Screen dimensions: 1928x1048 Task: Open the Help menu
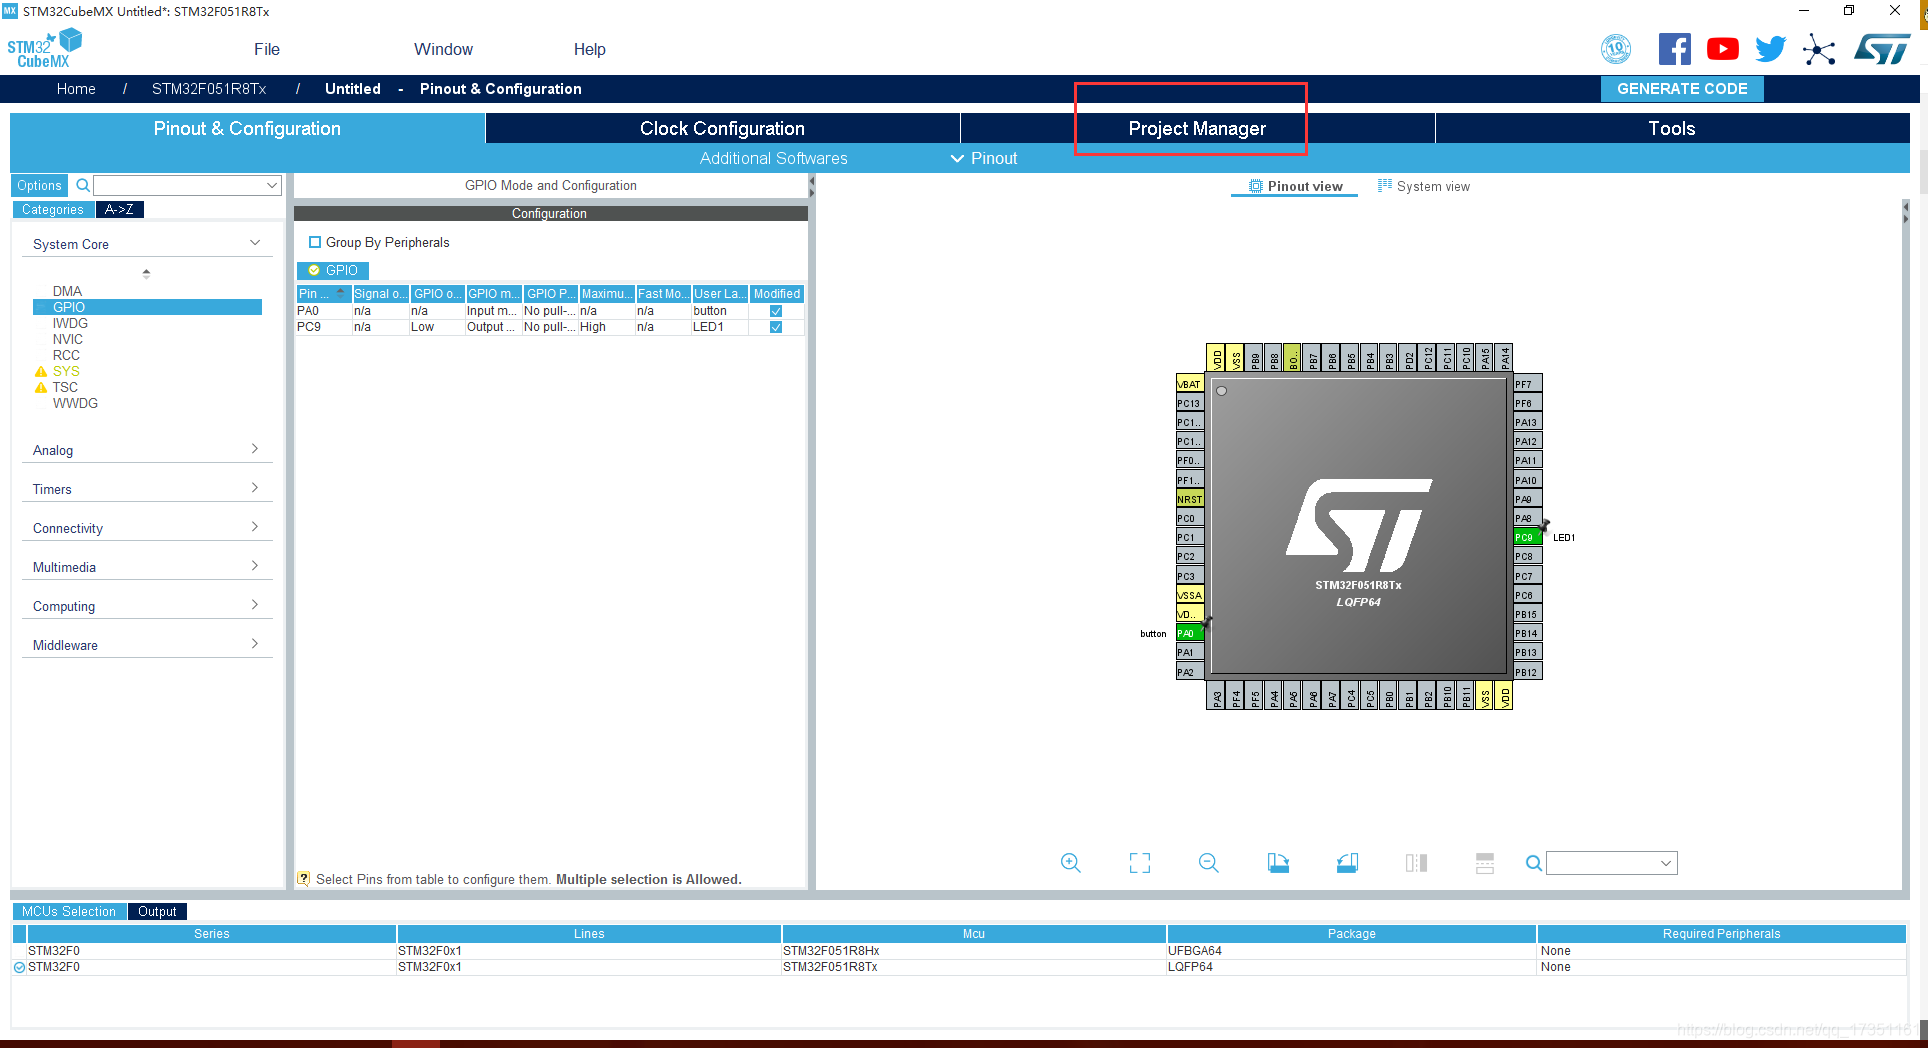coord(589,49)
